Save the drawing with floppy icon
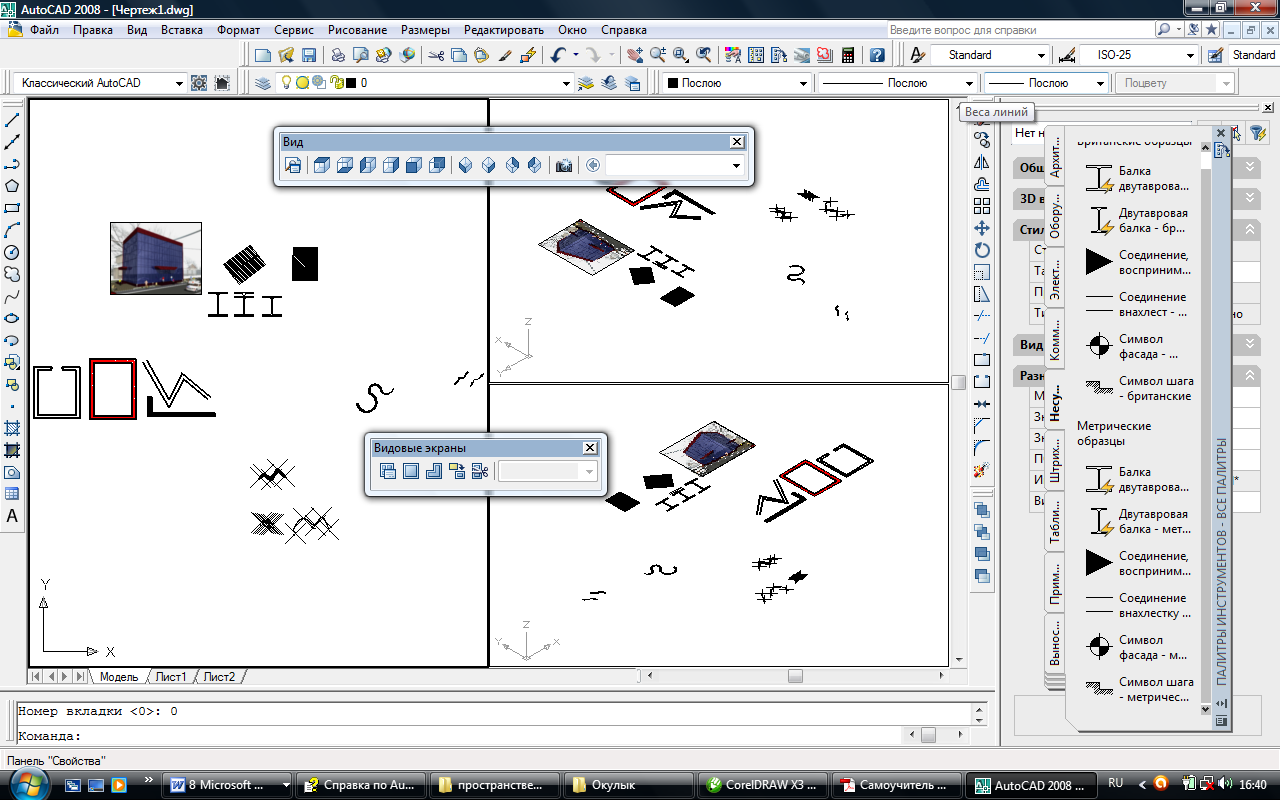The height and width of the screenshot is (800, 1280). click(309, 56)
